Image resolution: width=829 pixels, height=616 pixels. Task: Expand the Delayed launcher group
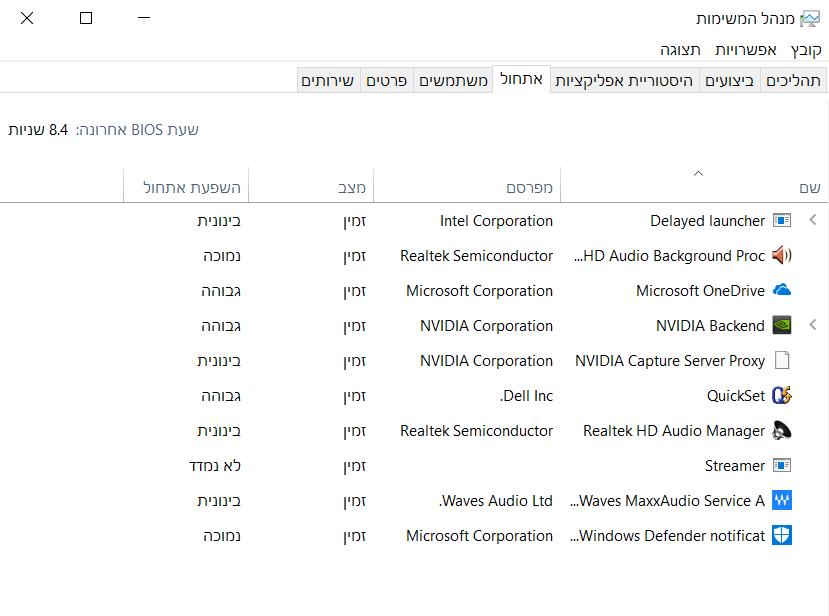pyautogui.click(x=812, y=221)
